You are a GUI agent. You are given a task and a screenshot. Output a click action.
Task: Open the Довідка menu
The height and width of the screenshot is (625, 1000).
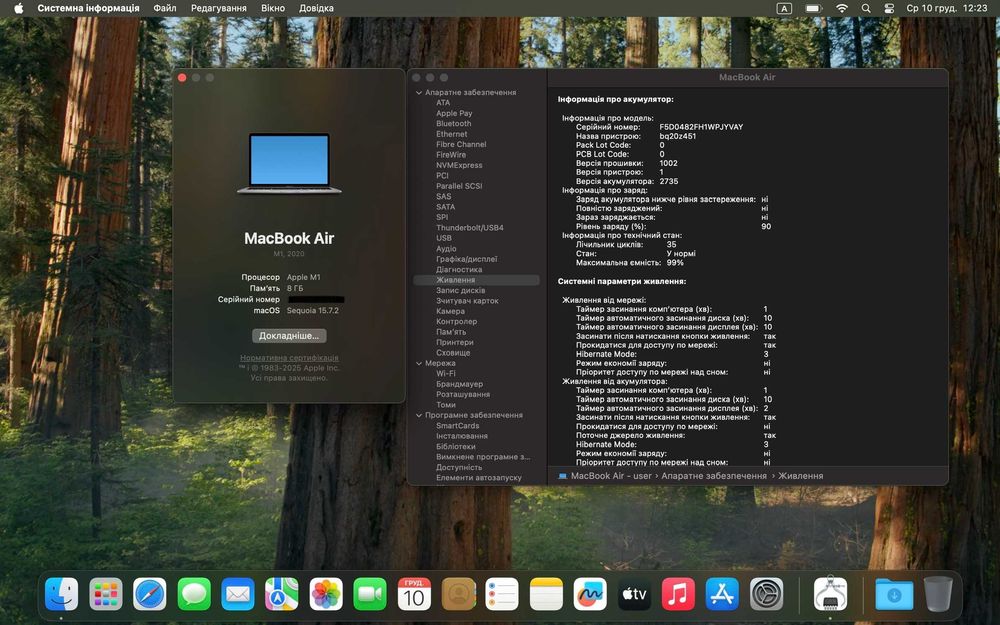(x=316, y=8)
